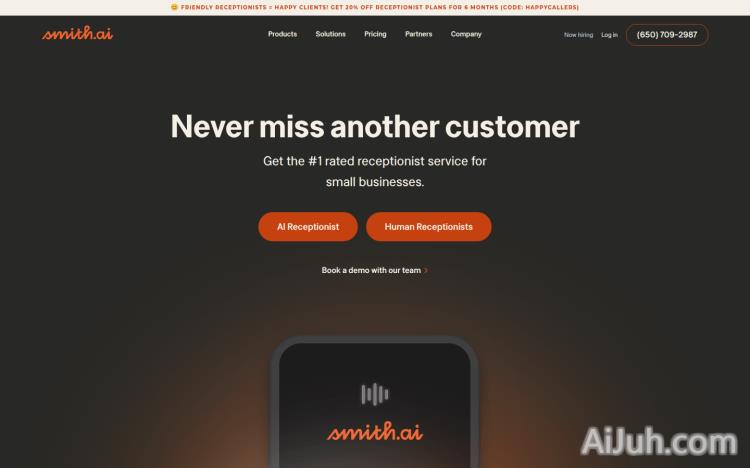
Task: Expand the Solutions menu
Action: pos(331,34)
